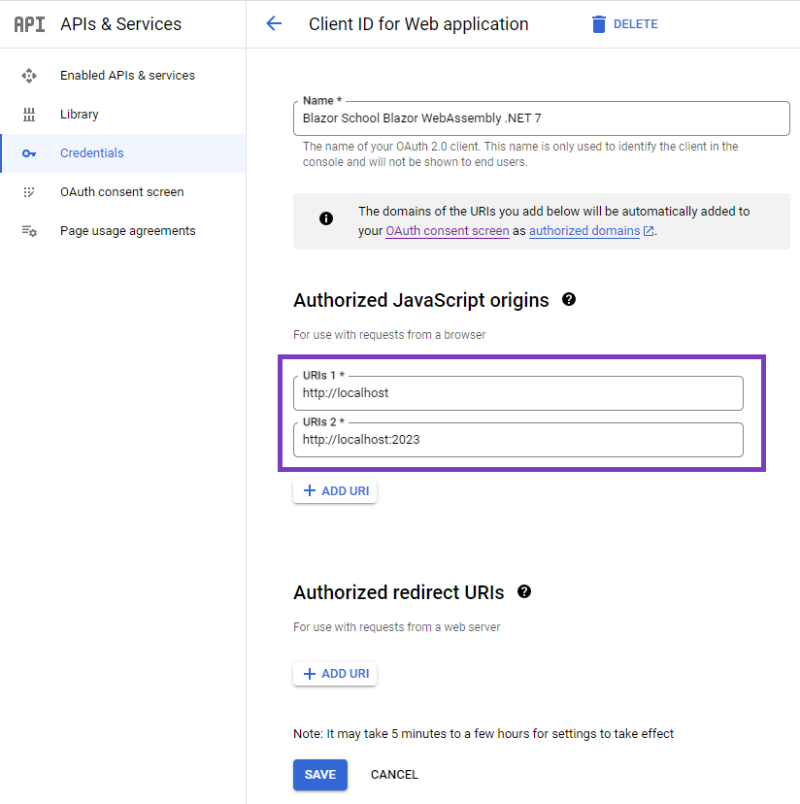This screenshot has width=800, height=804.
Task: Add URI under JavaScript origins
Action: click(x=335, y=491)
